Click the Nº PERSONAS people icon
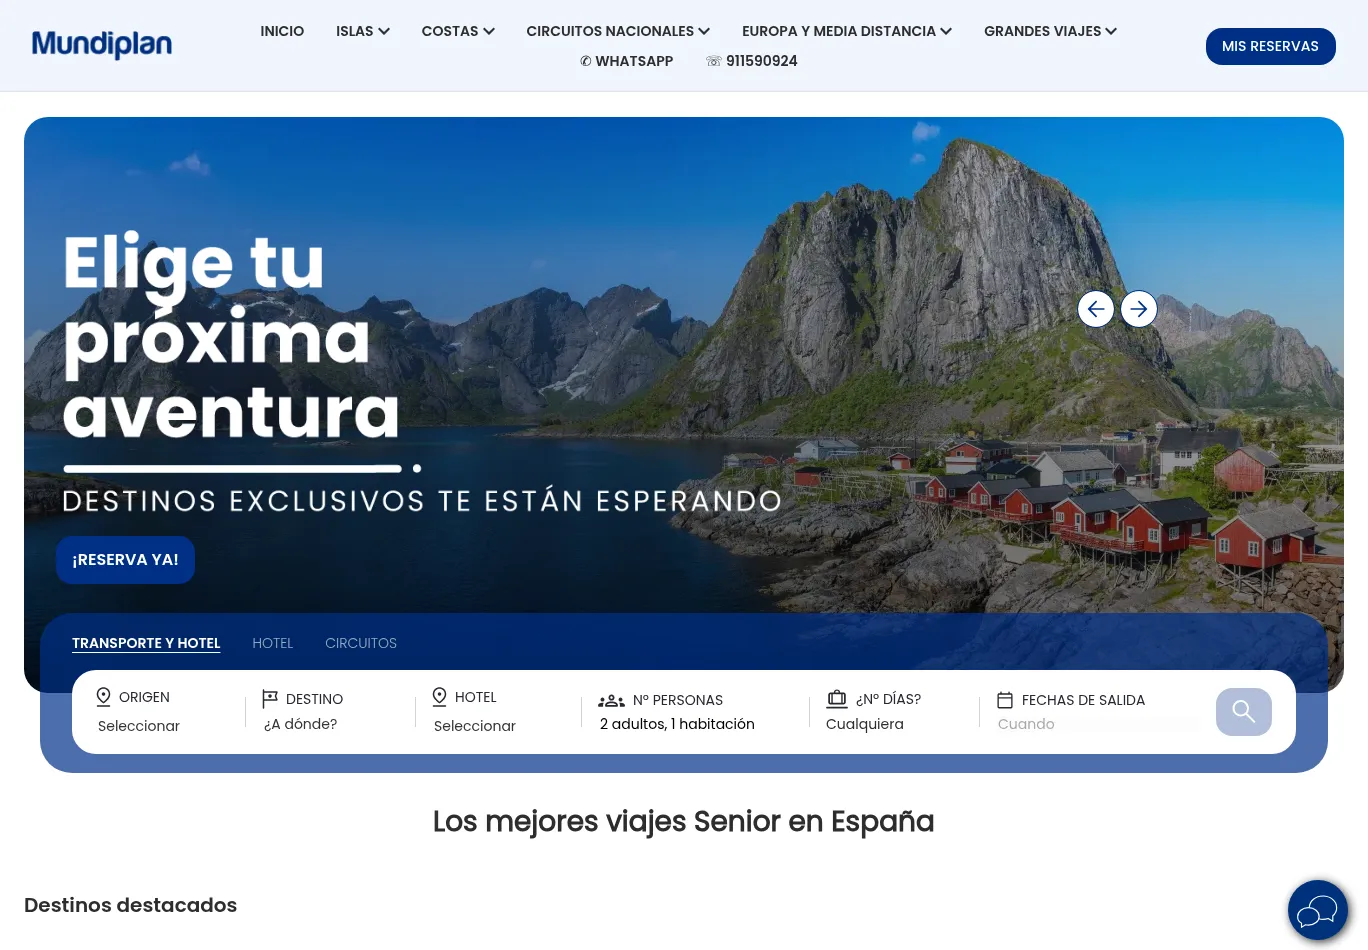 [x=611, y=701]
